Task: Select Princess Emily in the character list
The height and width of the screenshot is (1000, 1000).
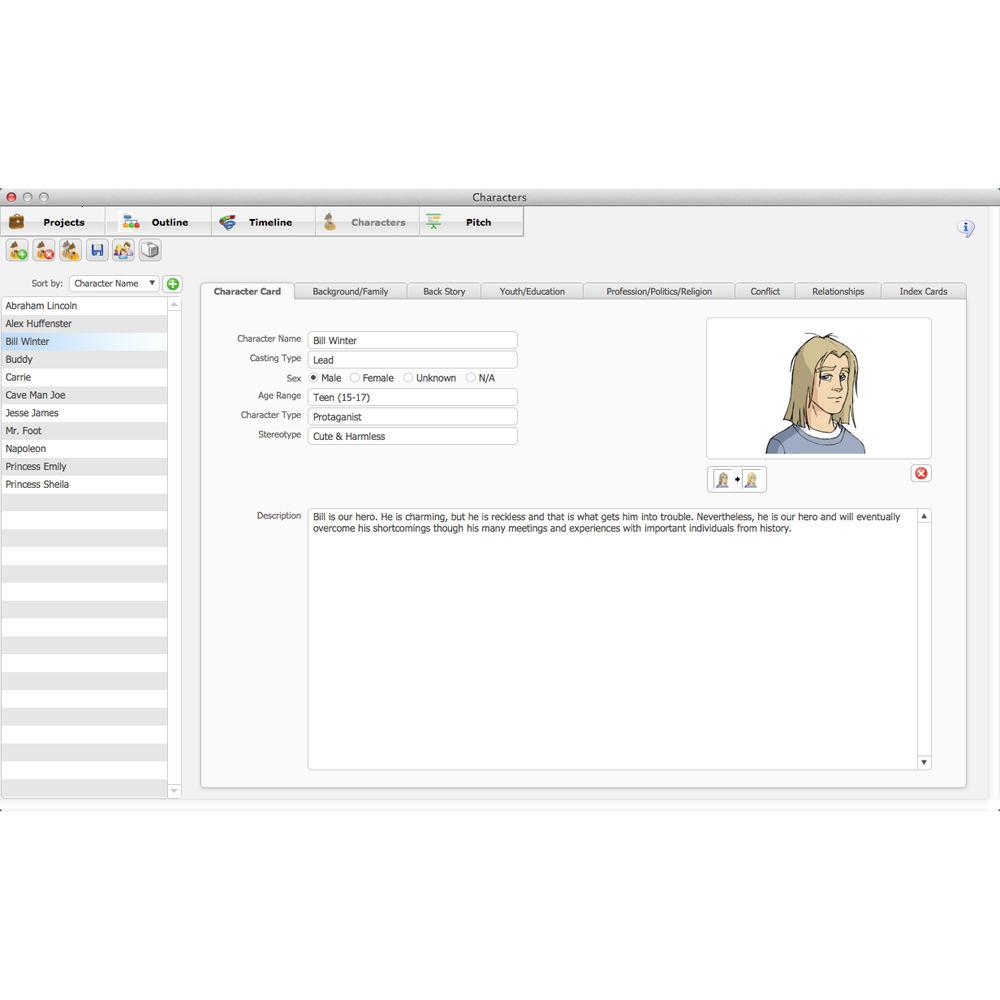Action: pyautogui.click(x=36, y=467)
